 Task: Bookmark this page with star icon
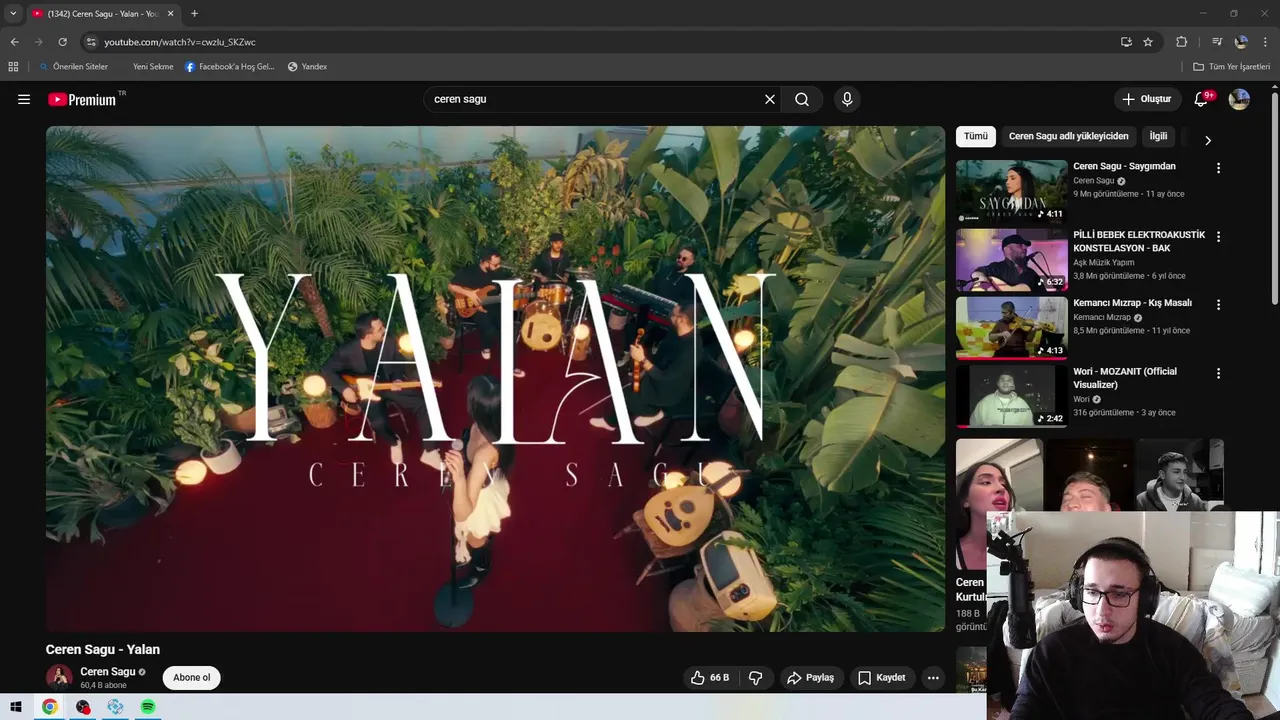[x=1148, y=42]
